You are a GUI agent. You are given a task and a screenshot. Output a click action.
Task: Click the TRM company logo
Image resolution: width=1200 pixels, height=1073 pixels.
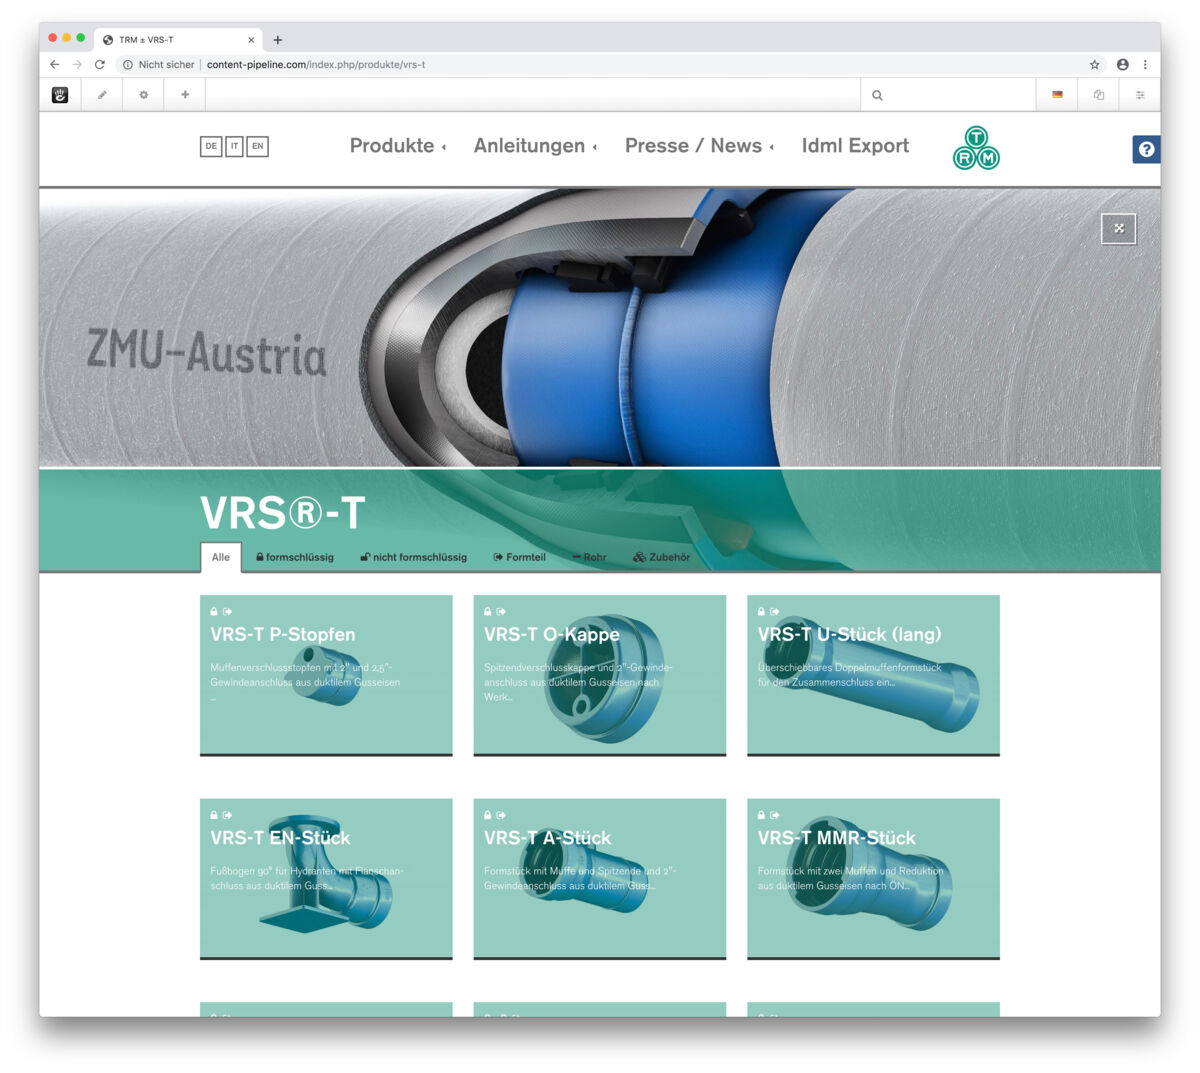click(976, 148)
